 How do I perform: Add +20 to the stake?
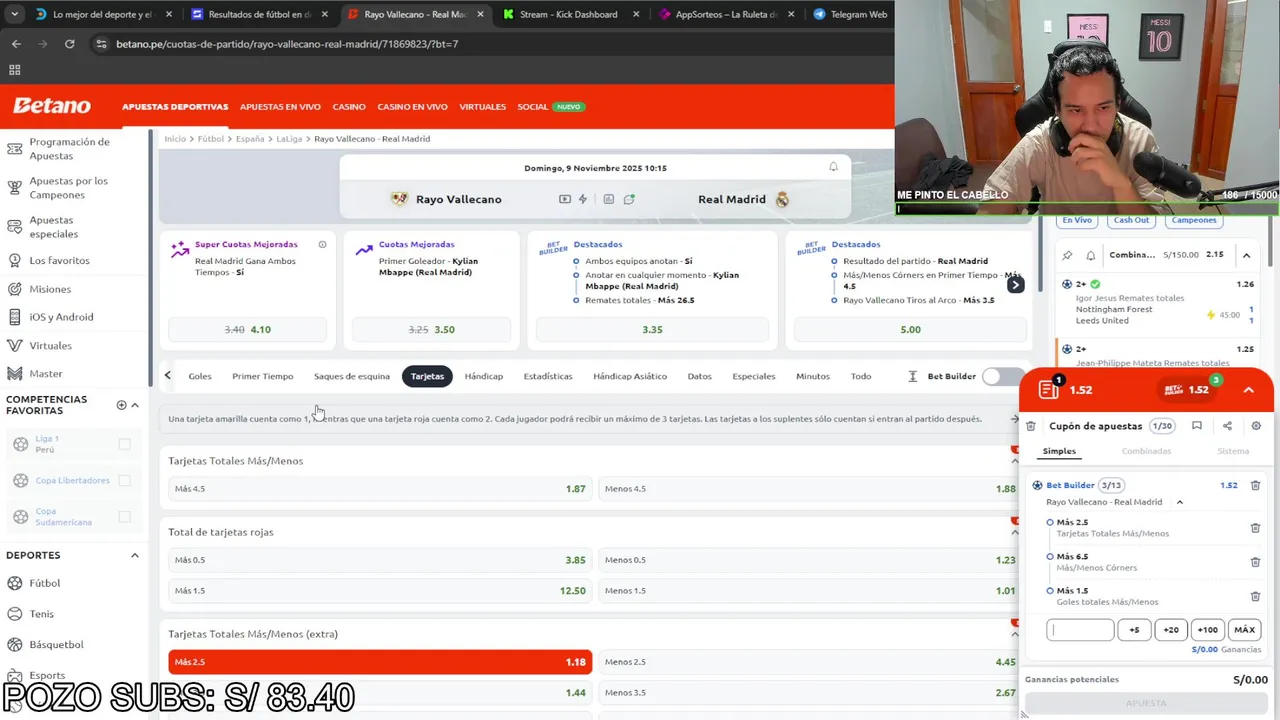click(1171, 630)
